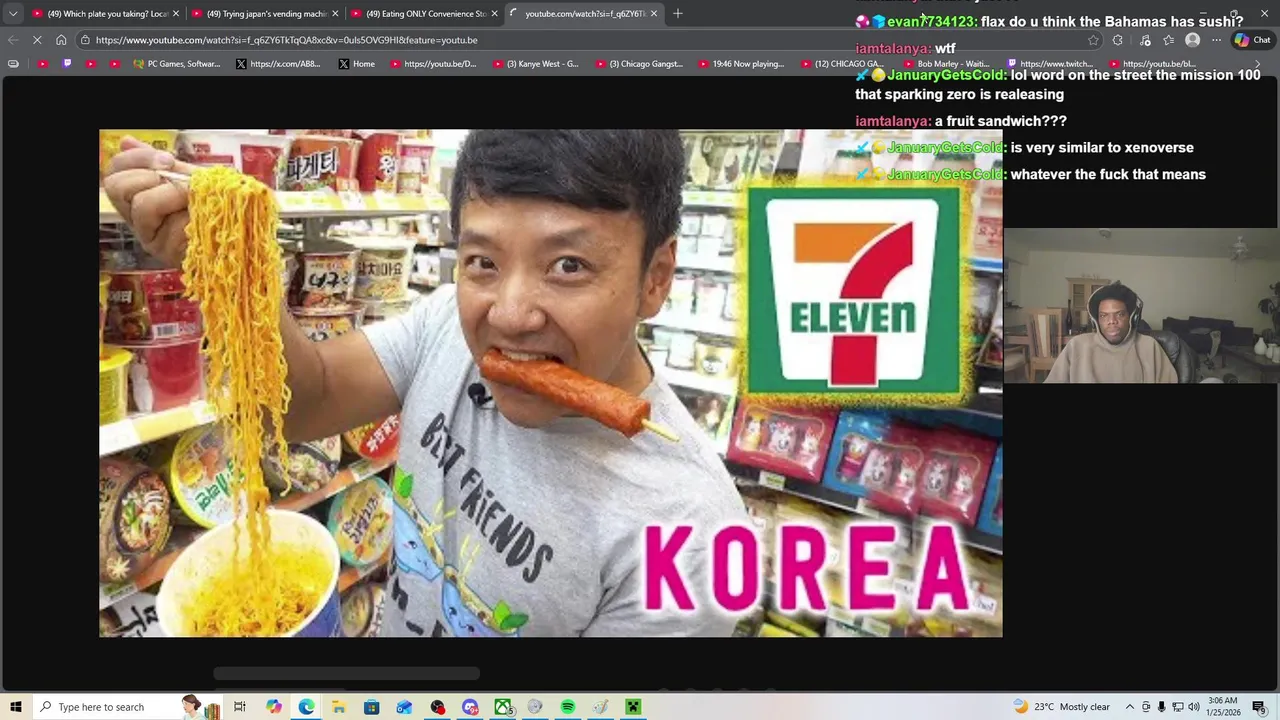Open Spotify from the taskbar

click(x=567, y=707)
